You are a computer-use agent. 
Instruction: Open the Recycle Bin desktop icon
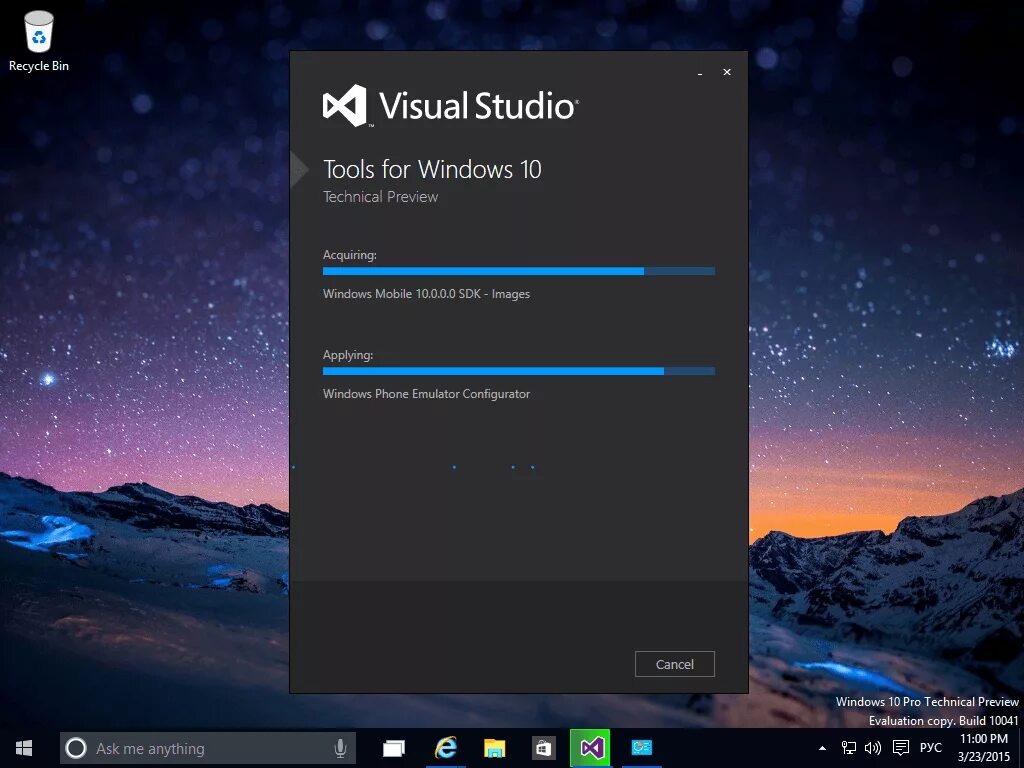[x=39, y=41]
